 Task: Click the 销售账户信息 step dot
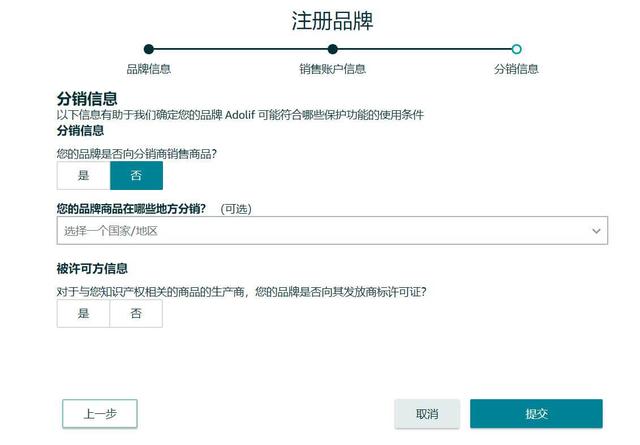point(333,49)
